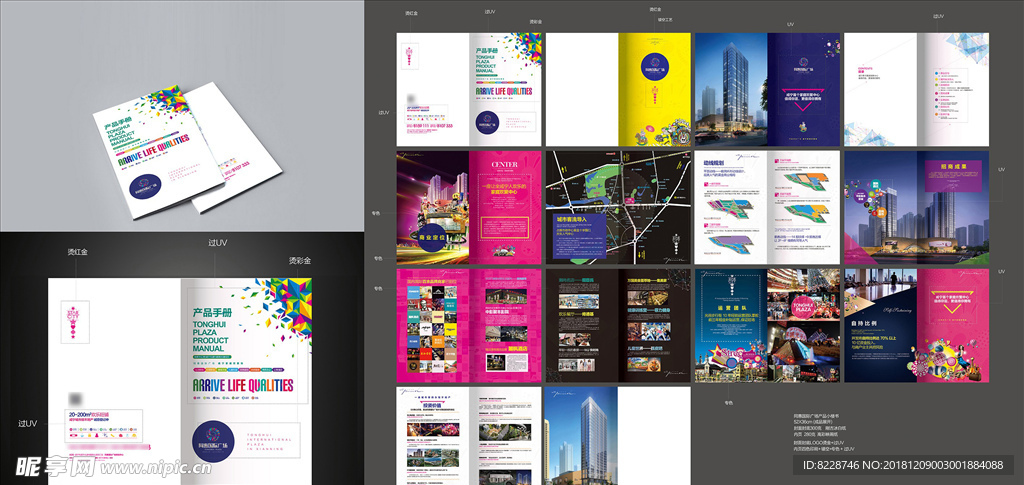Click large 过UV label beside 20-200m² box

27,424
